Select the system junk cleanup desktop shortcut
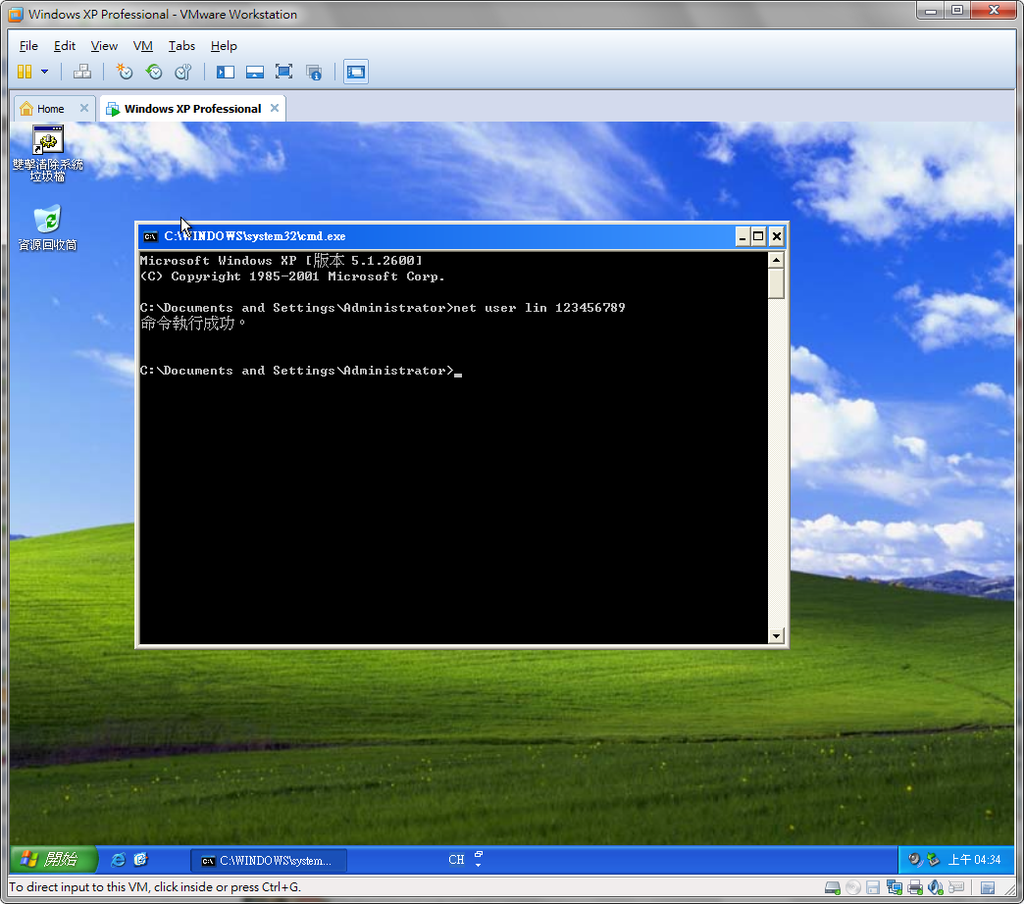Image resolution: width=1024 pixels, height=904 pixels. tap(48, 153)
